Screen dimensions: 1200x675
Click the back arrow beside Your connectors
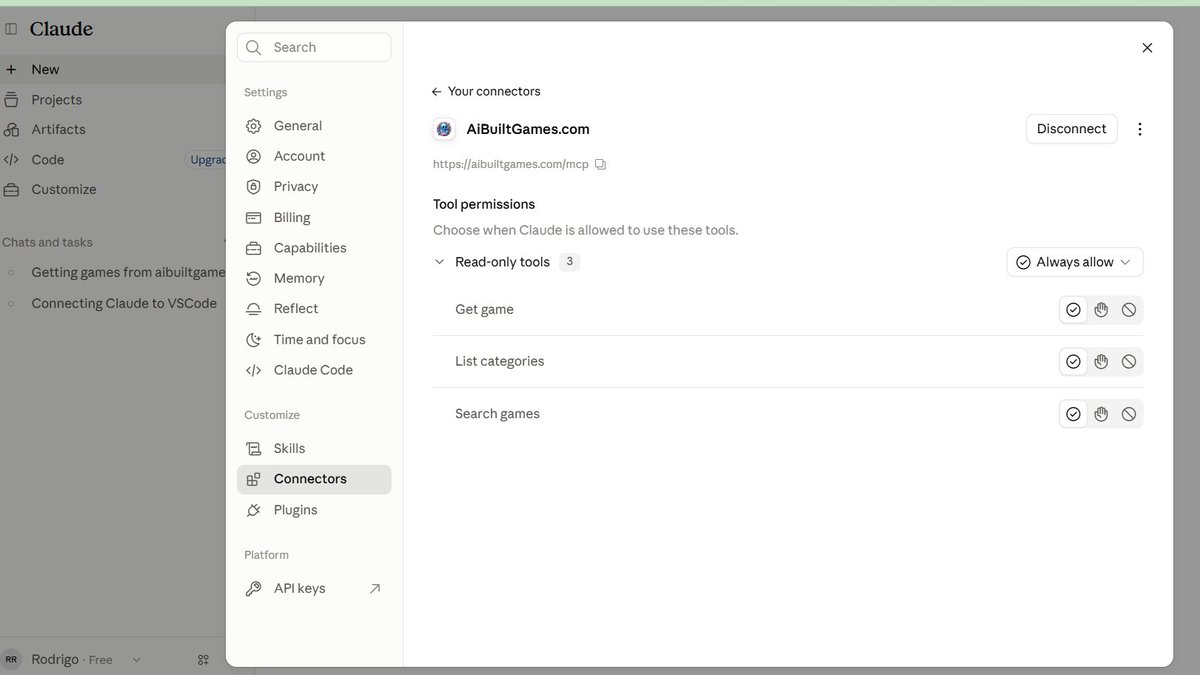(x=436, y=92)
